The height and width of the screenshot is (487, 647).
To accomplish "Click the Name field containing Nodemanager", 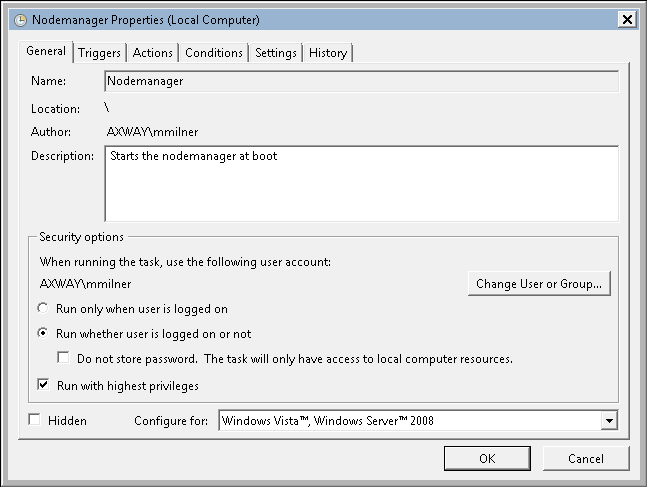I will pyautogui.click(x=361, y=81).
